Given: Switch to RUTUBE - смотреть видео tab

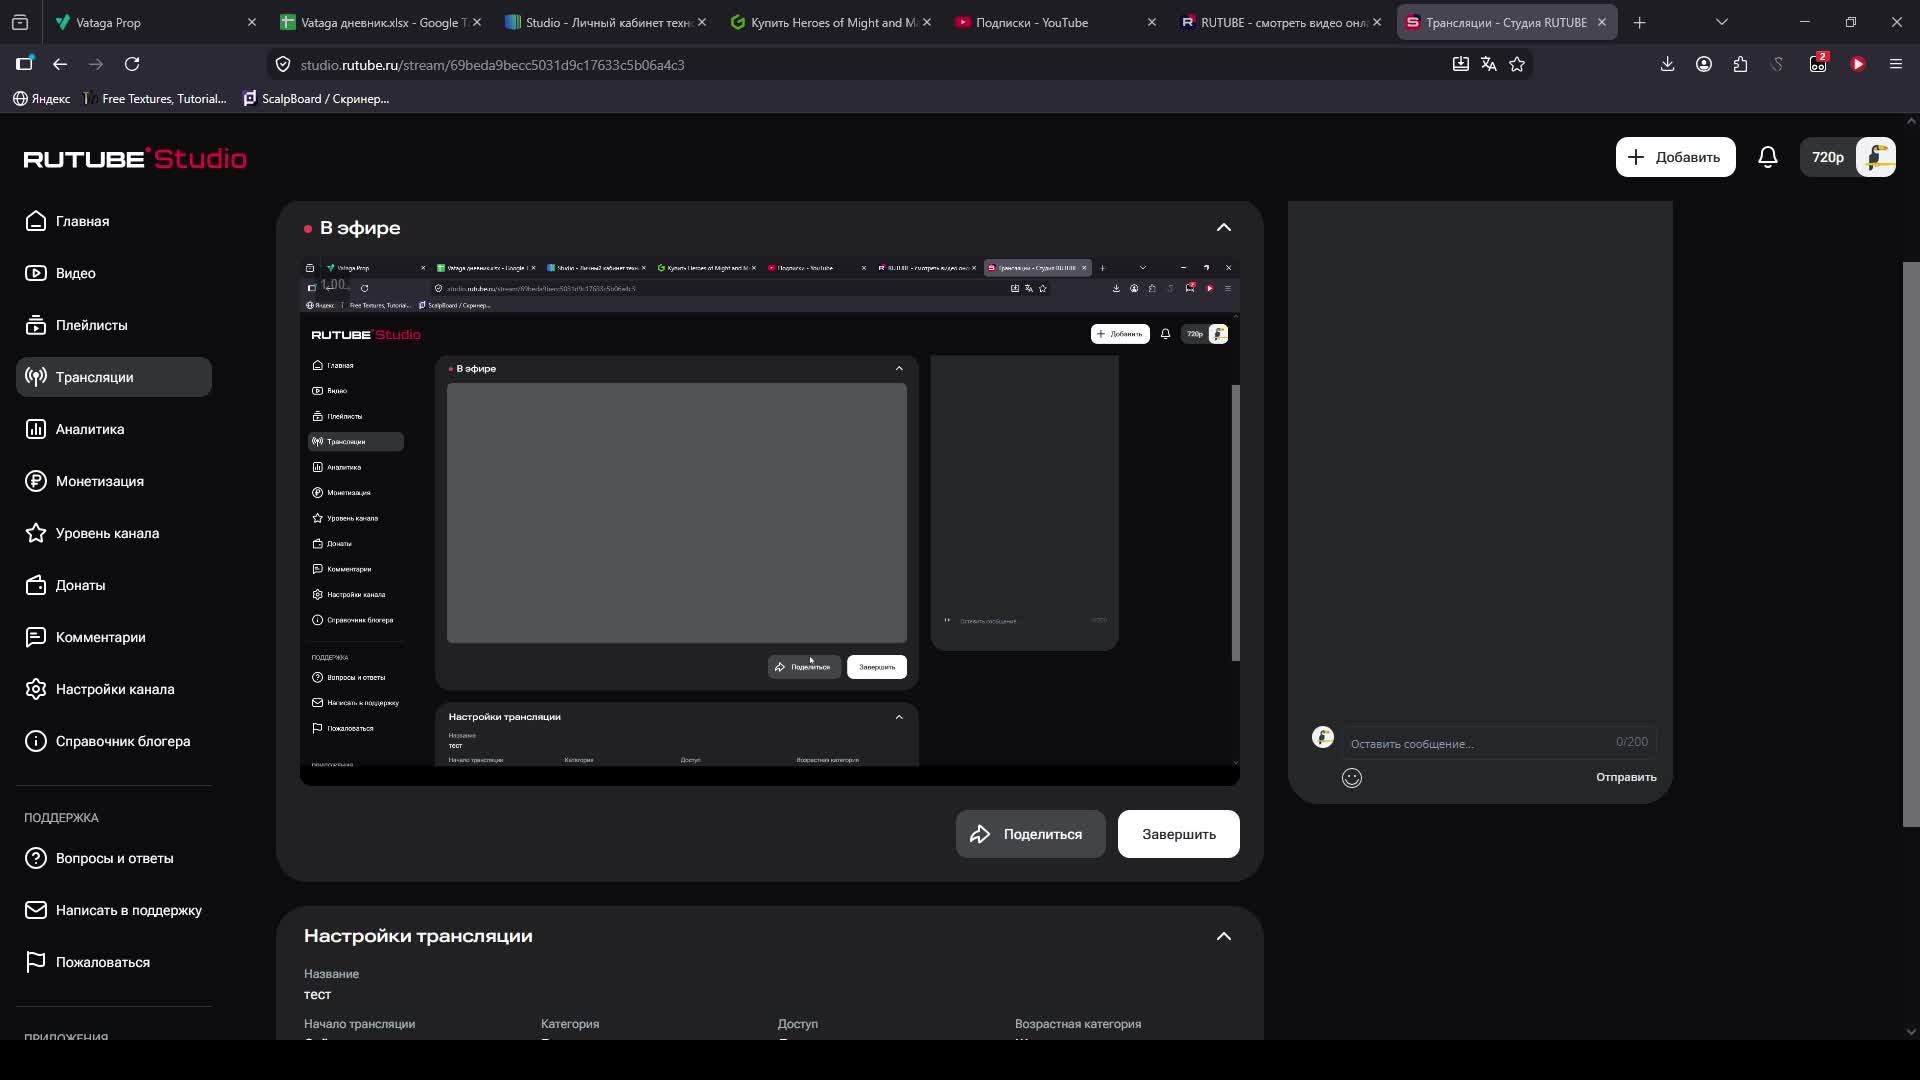Looking at the screenshot, I should (x=1281, y=22).
